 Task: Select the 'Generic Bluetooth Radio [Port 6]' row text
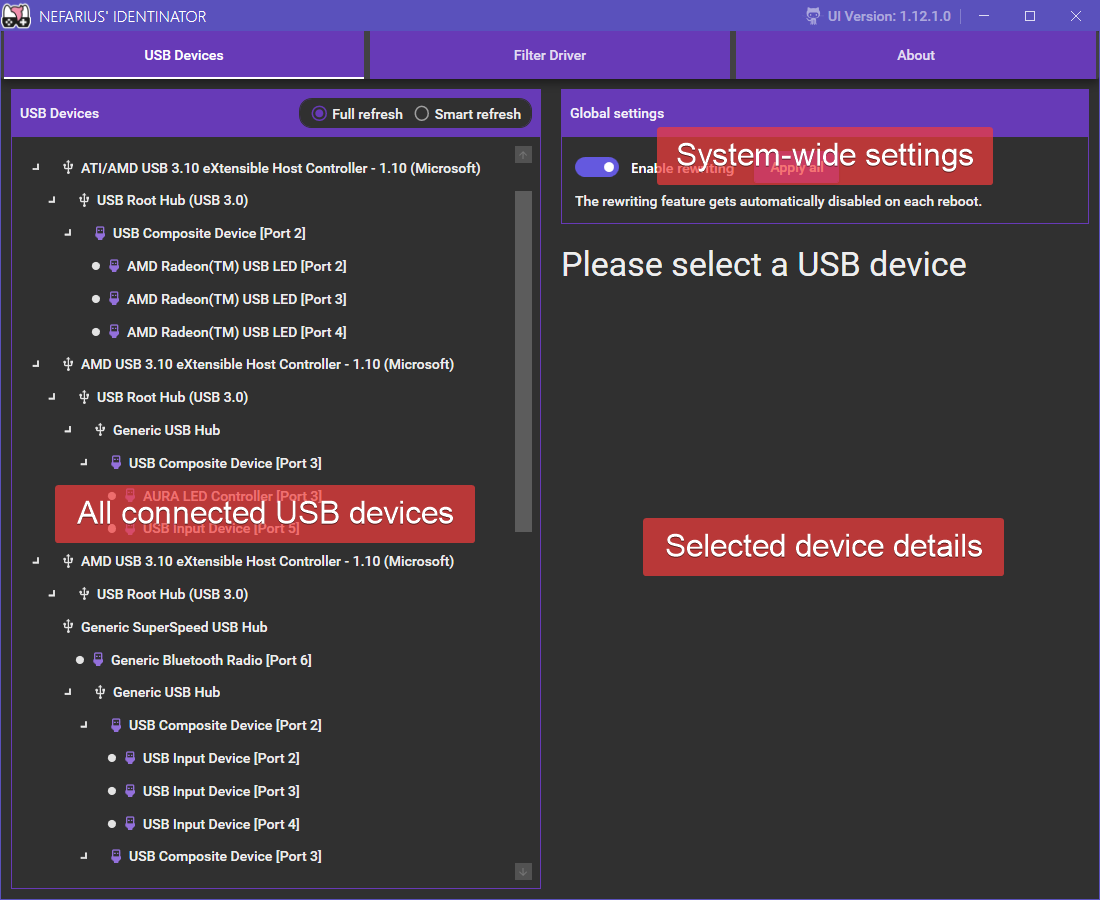pyautogui.click(x=211, y=660)
